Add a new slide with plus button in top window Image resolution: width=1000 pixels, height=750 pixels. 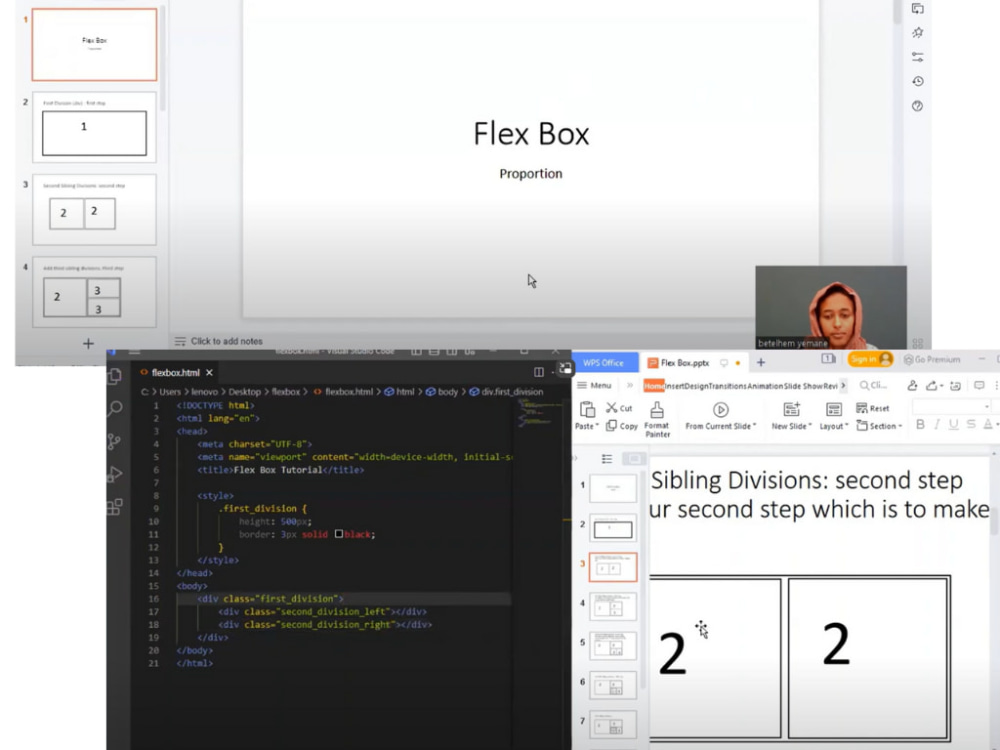88,344
